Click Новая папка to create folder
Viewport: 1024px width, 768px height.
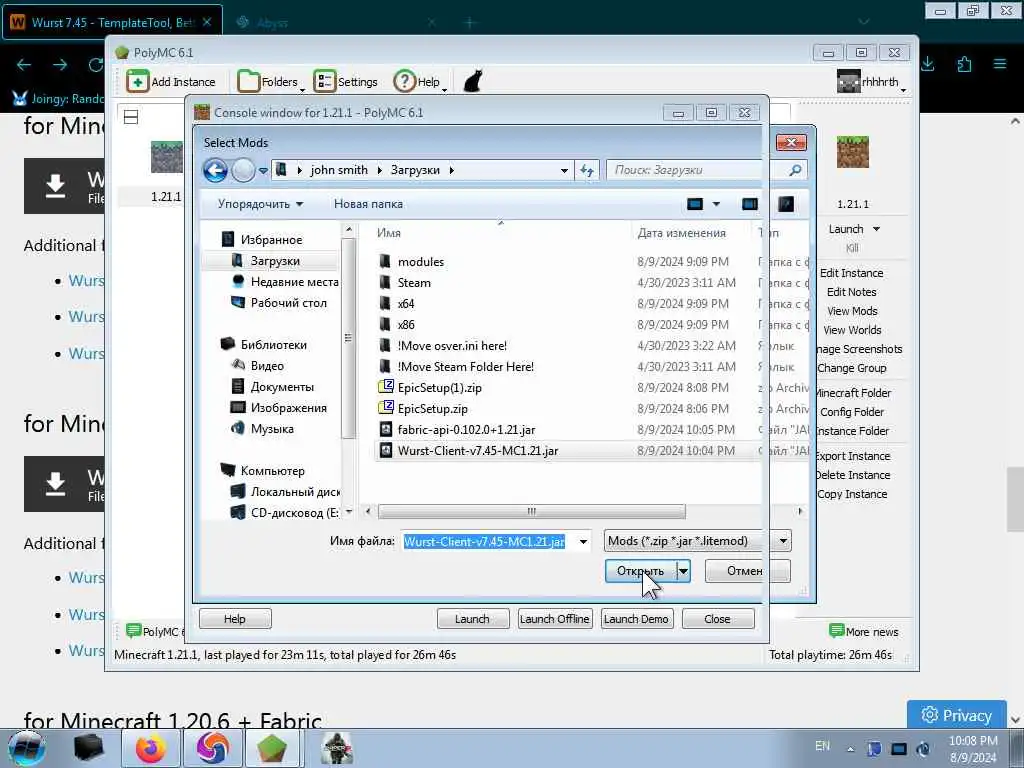368,204
